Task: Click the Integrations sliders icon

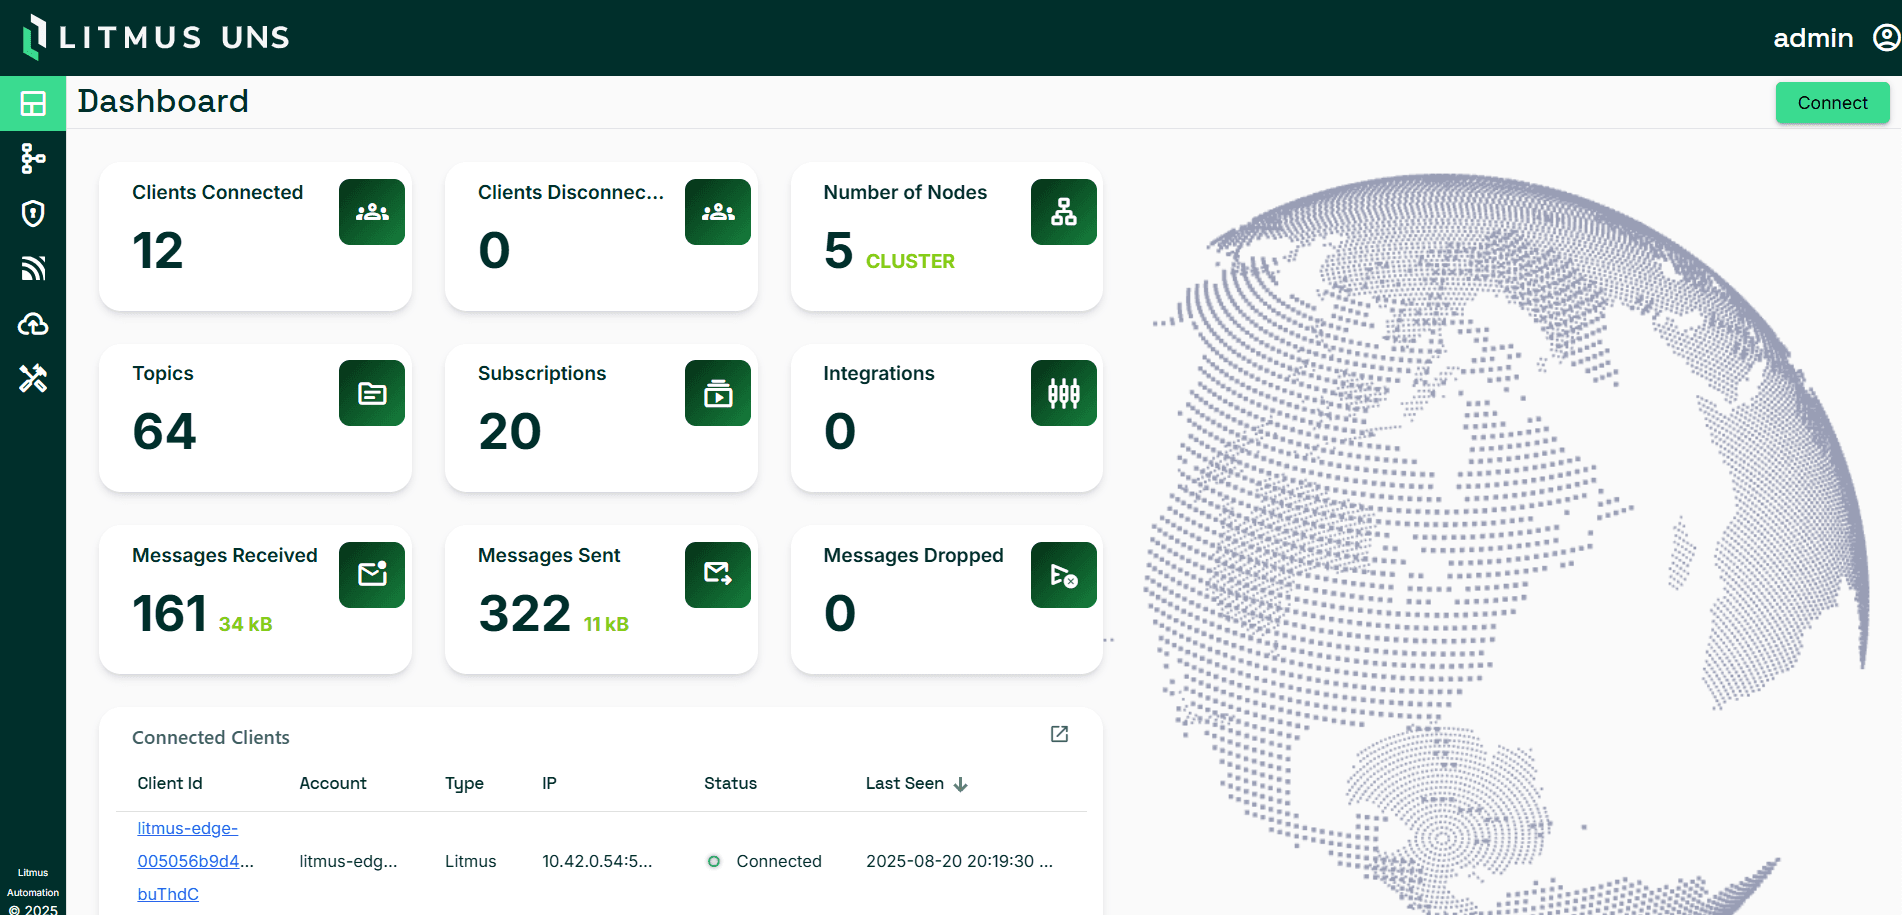Action: pyautogui.click(x=1063, y=393)
